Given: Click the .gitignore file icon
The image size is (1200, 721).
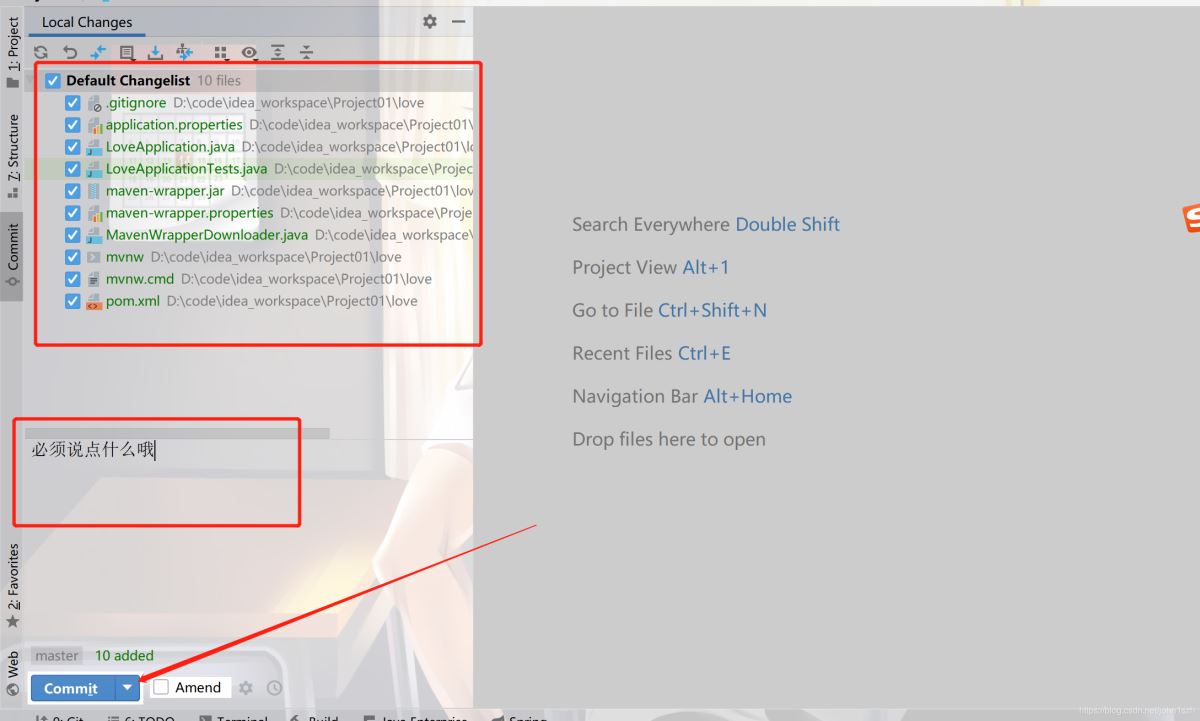Looking at the screenshot, I should pyautogui.click(x=94, y=103).
